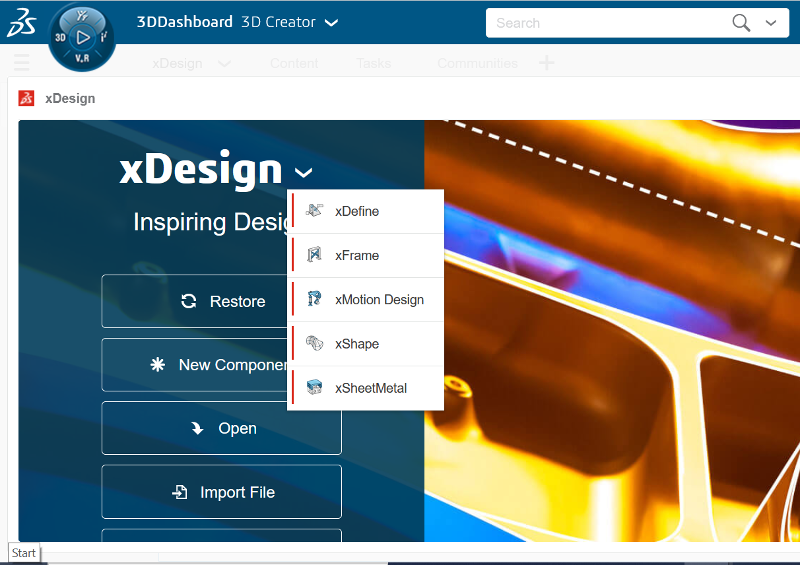
Task: Click the xShape app icon
Action: 314,343
